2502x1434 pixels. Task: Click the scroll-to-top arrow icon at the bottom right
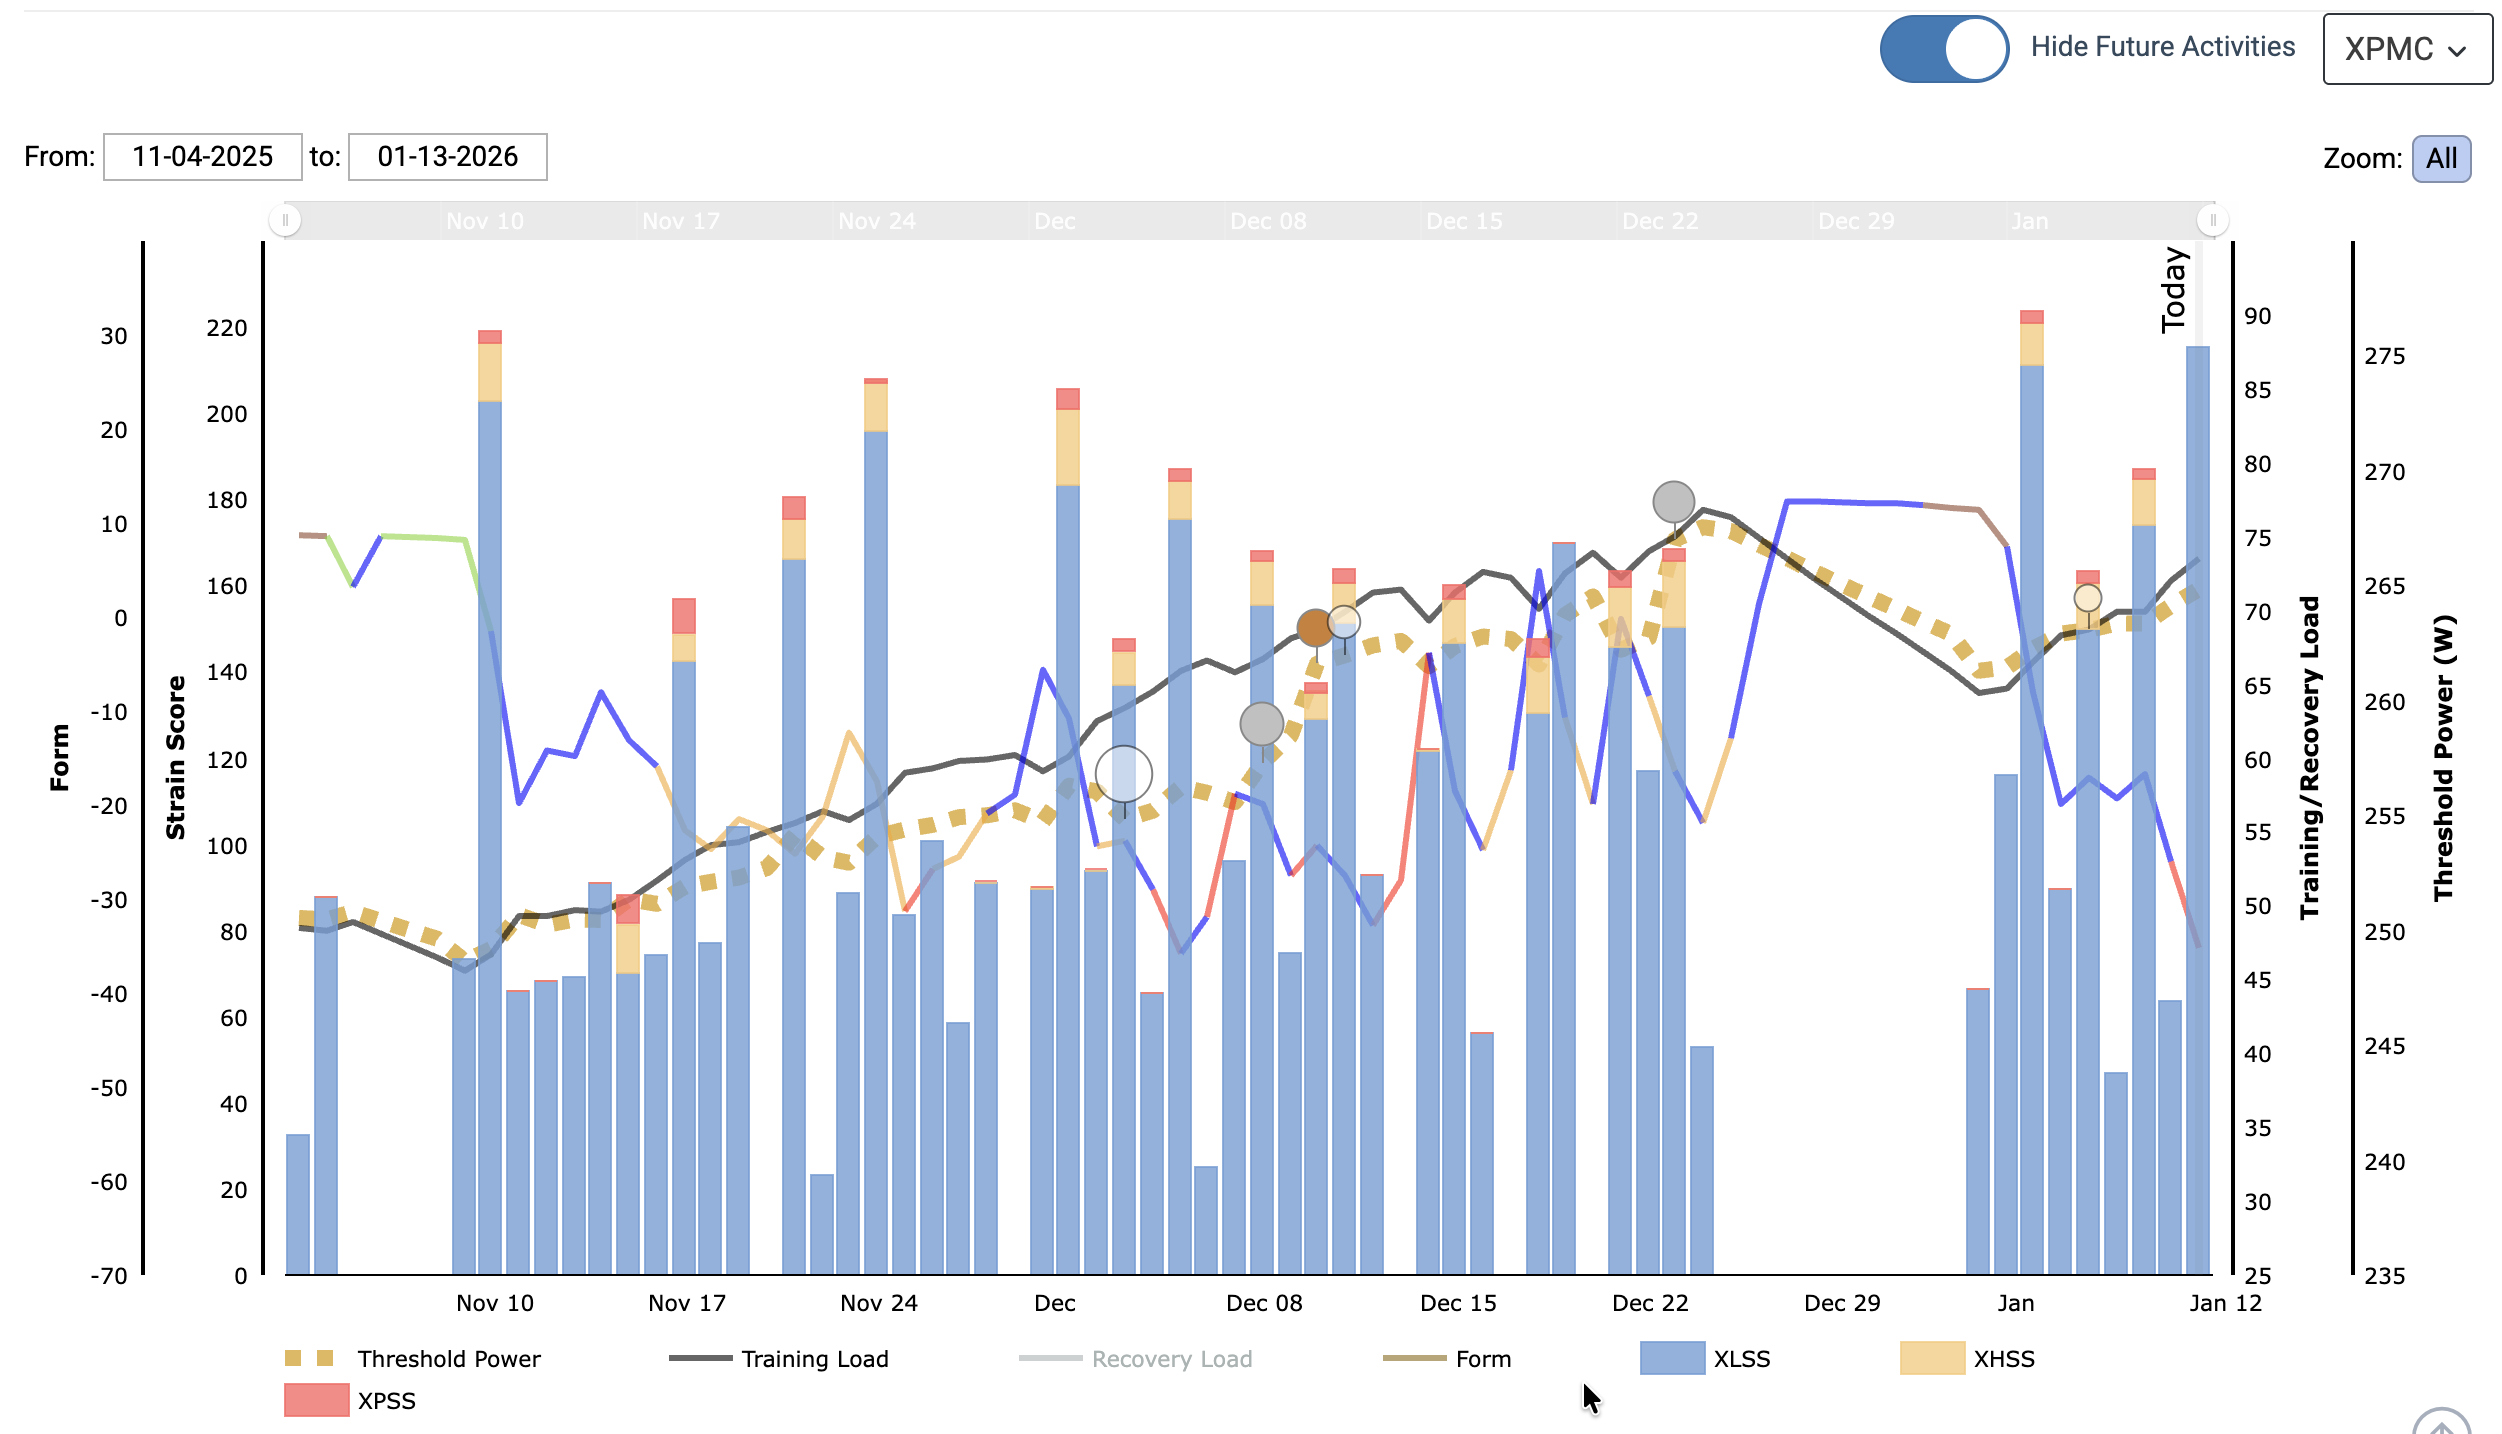(2441, 1424)
